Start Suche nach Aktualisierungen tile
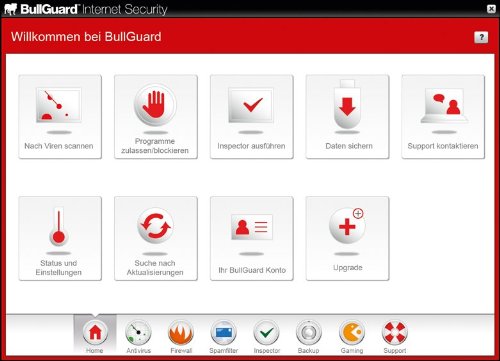This screenshot has height=361, width=500. pyautogui.click(x=156, y=238)
